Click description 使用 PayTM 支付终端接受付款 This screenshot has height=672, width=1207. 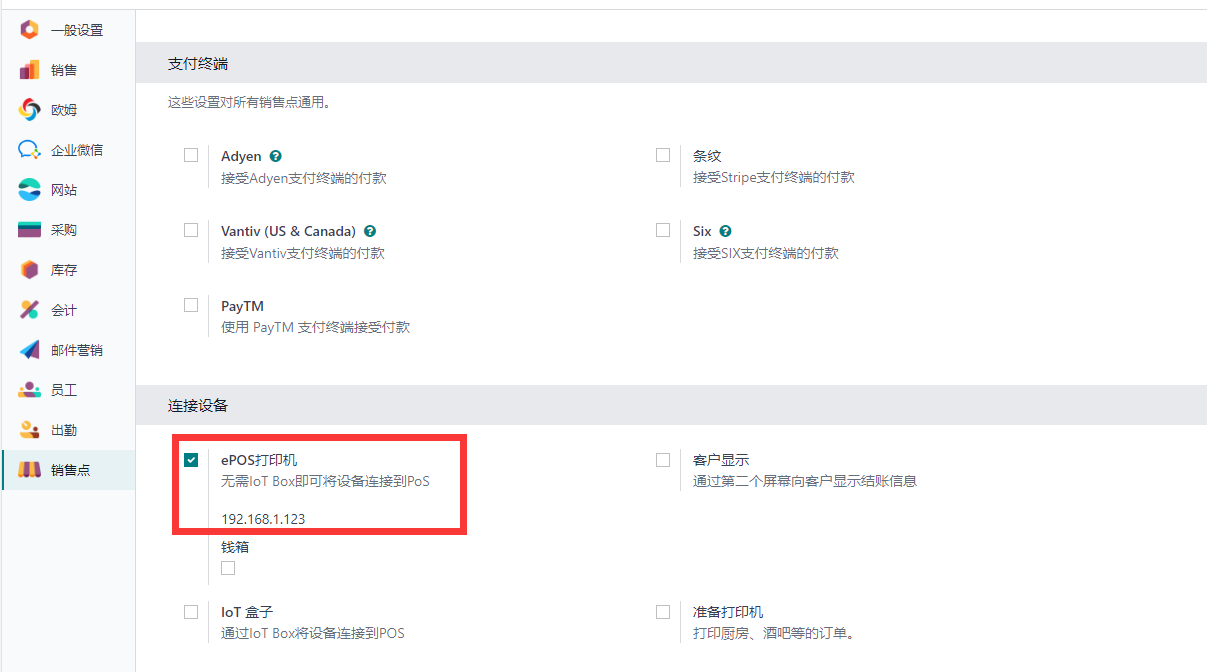315,328
